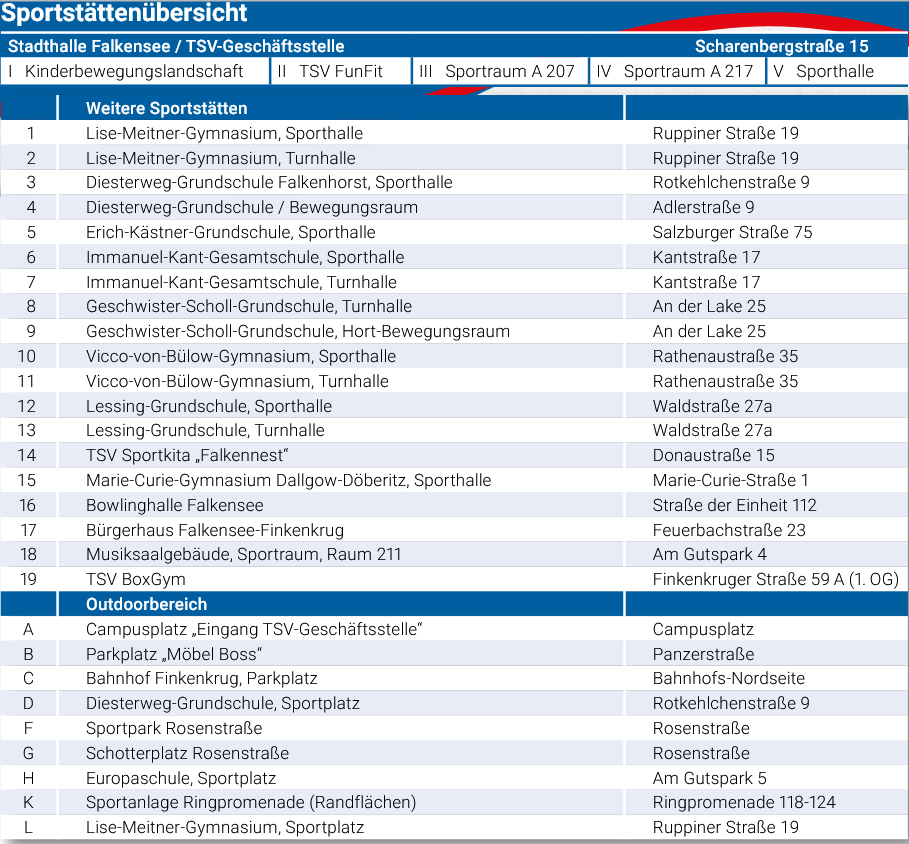
Task: Select the 'Donaustraße 15' address
Action: (714, 455)
